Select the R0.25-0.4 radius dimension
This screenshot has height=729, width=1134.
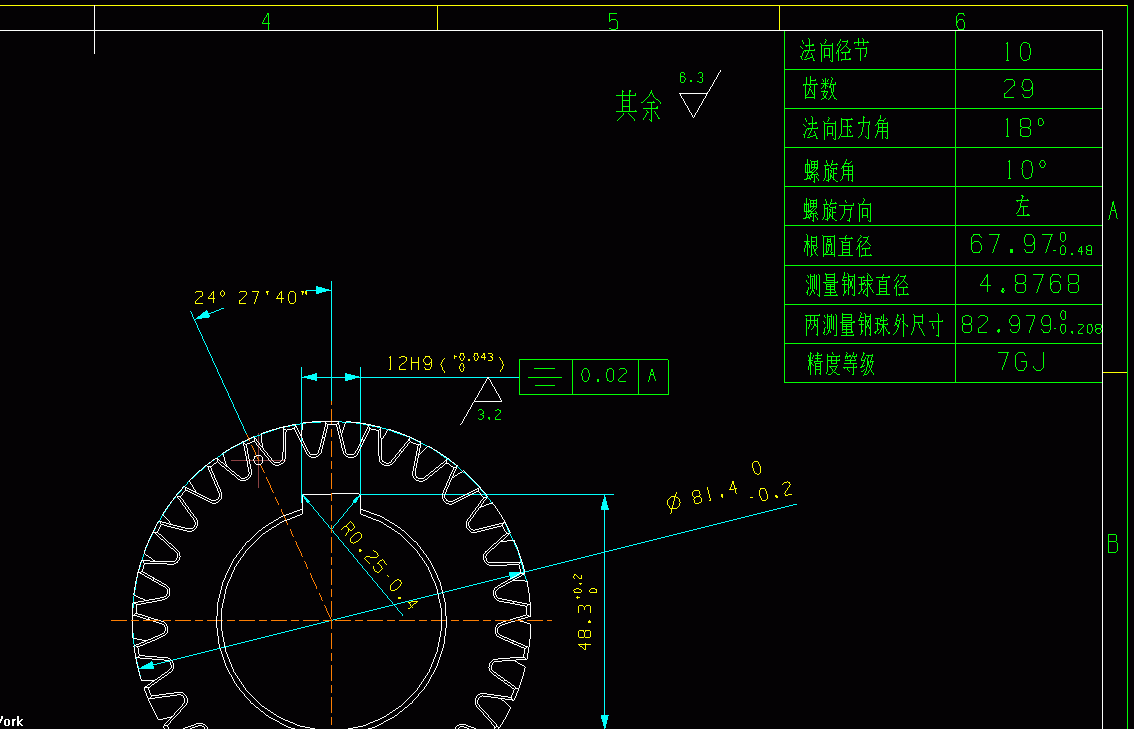pos(378,564)
